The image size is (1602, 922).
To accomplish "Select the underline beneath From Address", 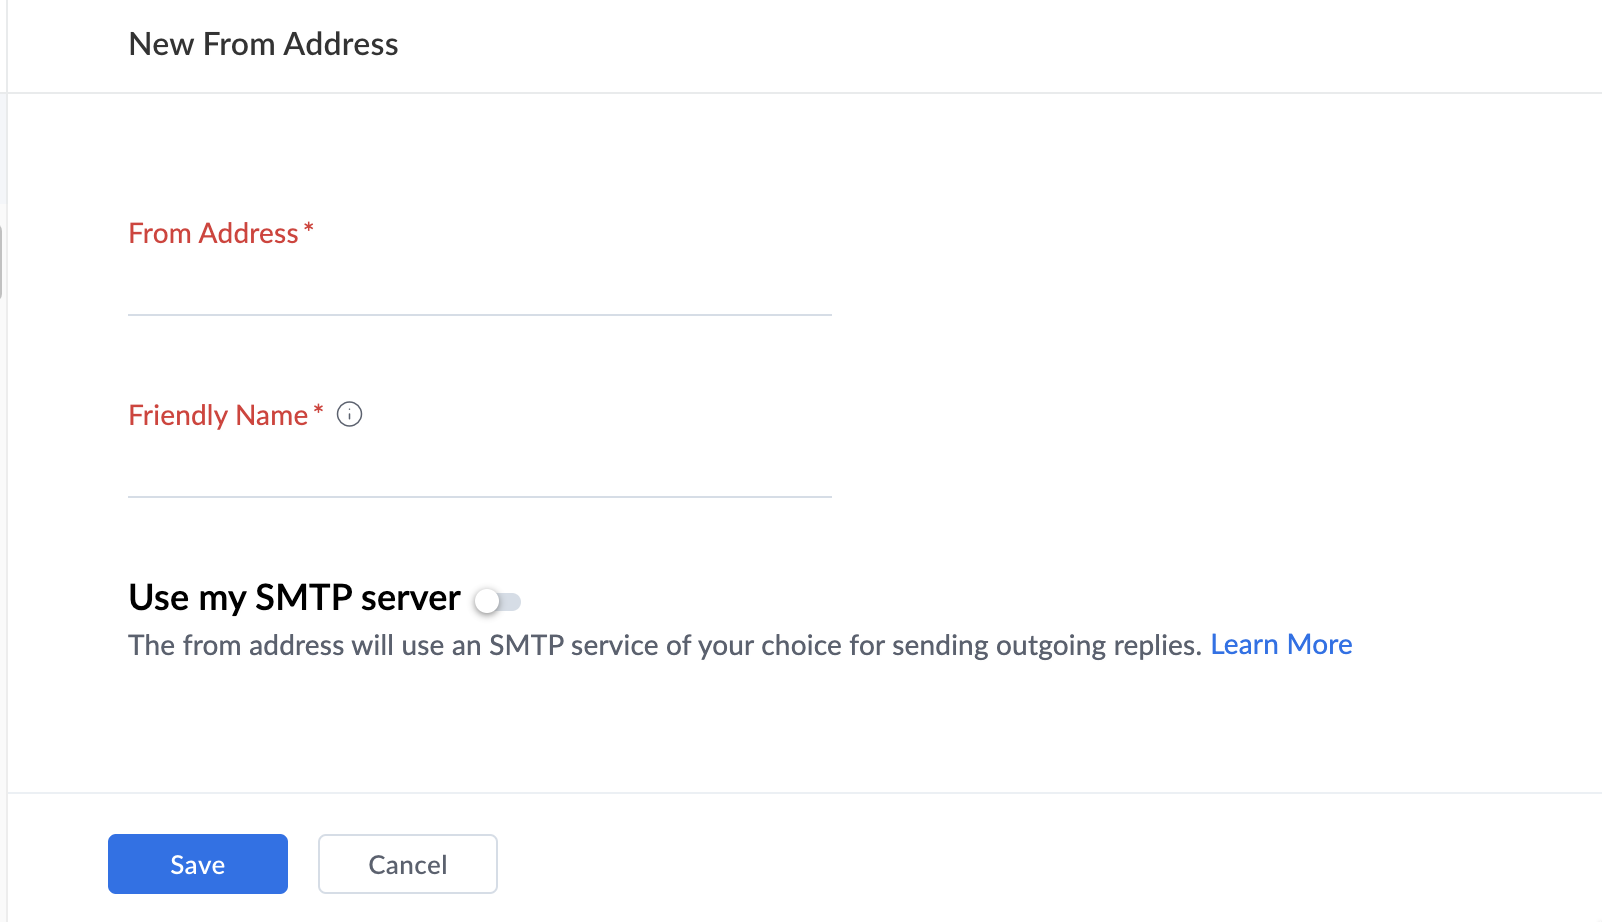I will 480,315.
